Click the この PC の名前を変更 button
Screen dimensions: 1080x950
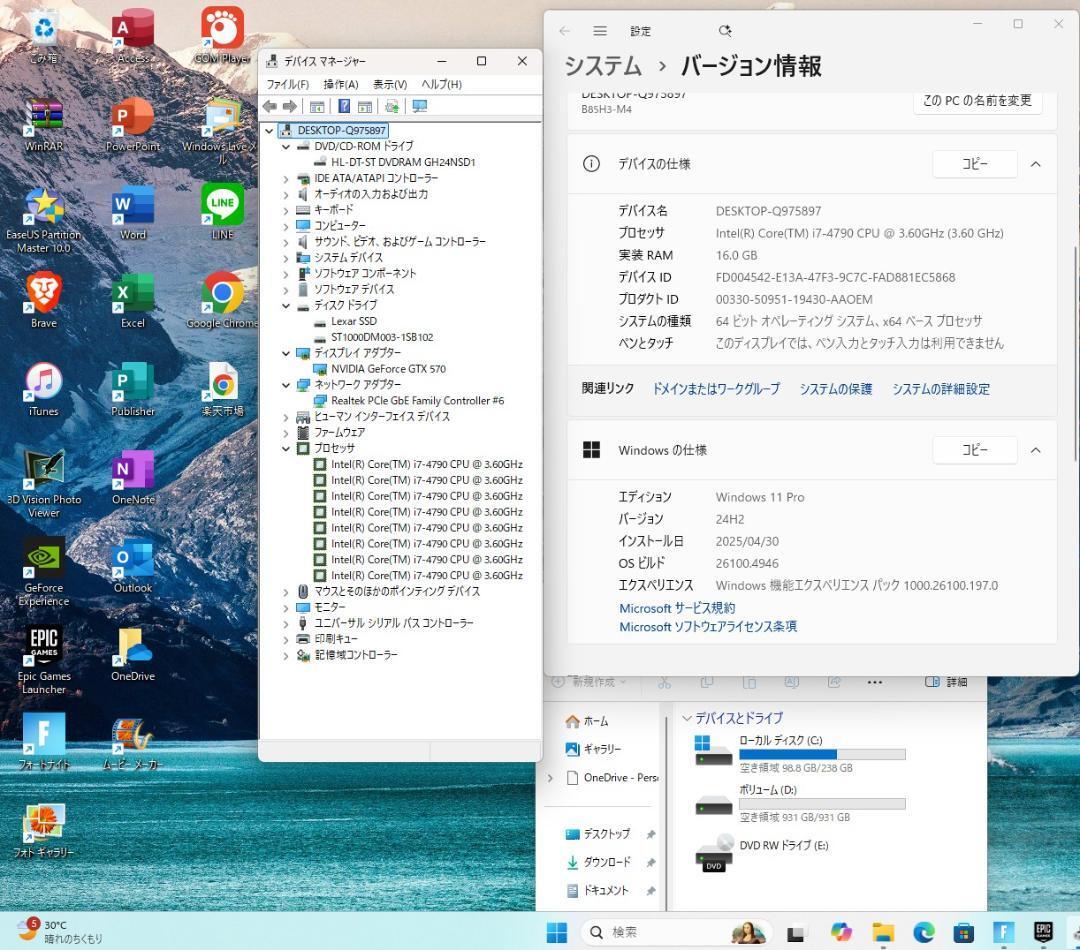click(976, 100)
